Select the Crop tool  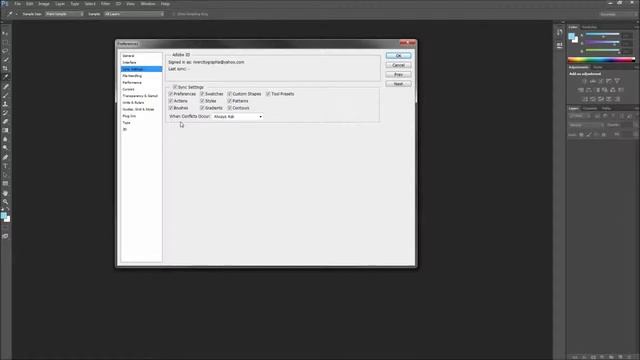click(5, 69)
